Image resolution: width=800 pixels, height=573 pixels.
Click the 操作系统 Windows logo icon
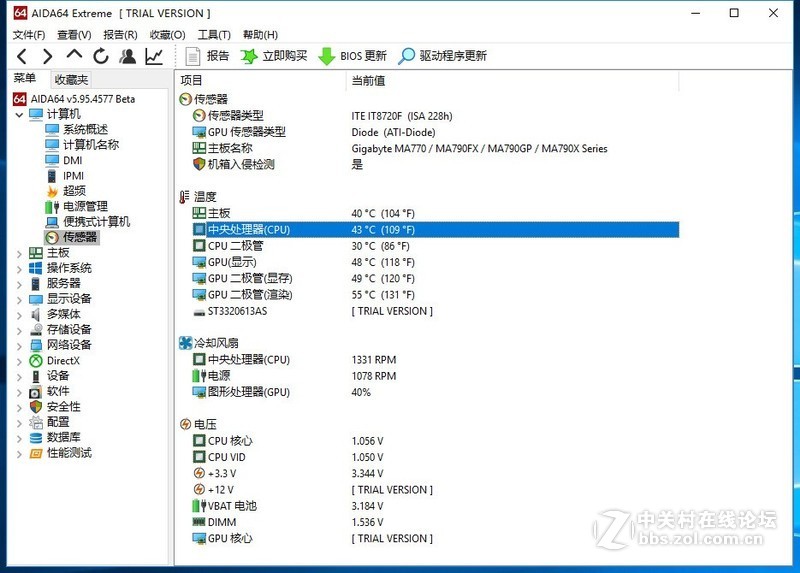pos(36,268)
